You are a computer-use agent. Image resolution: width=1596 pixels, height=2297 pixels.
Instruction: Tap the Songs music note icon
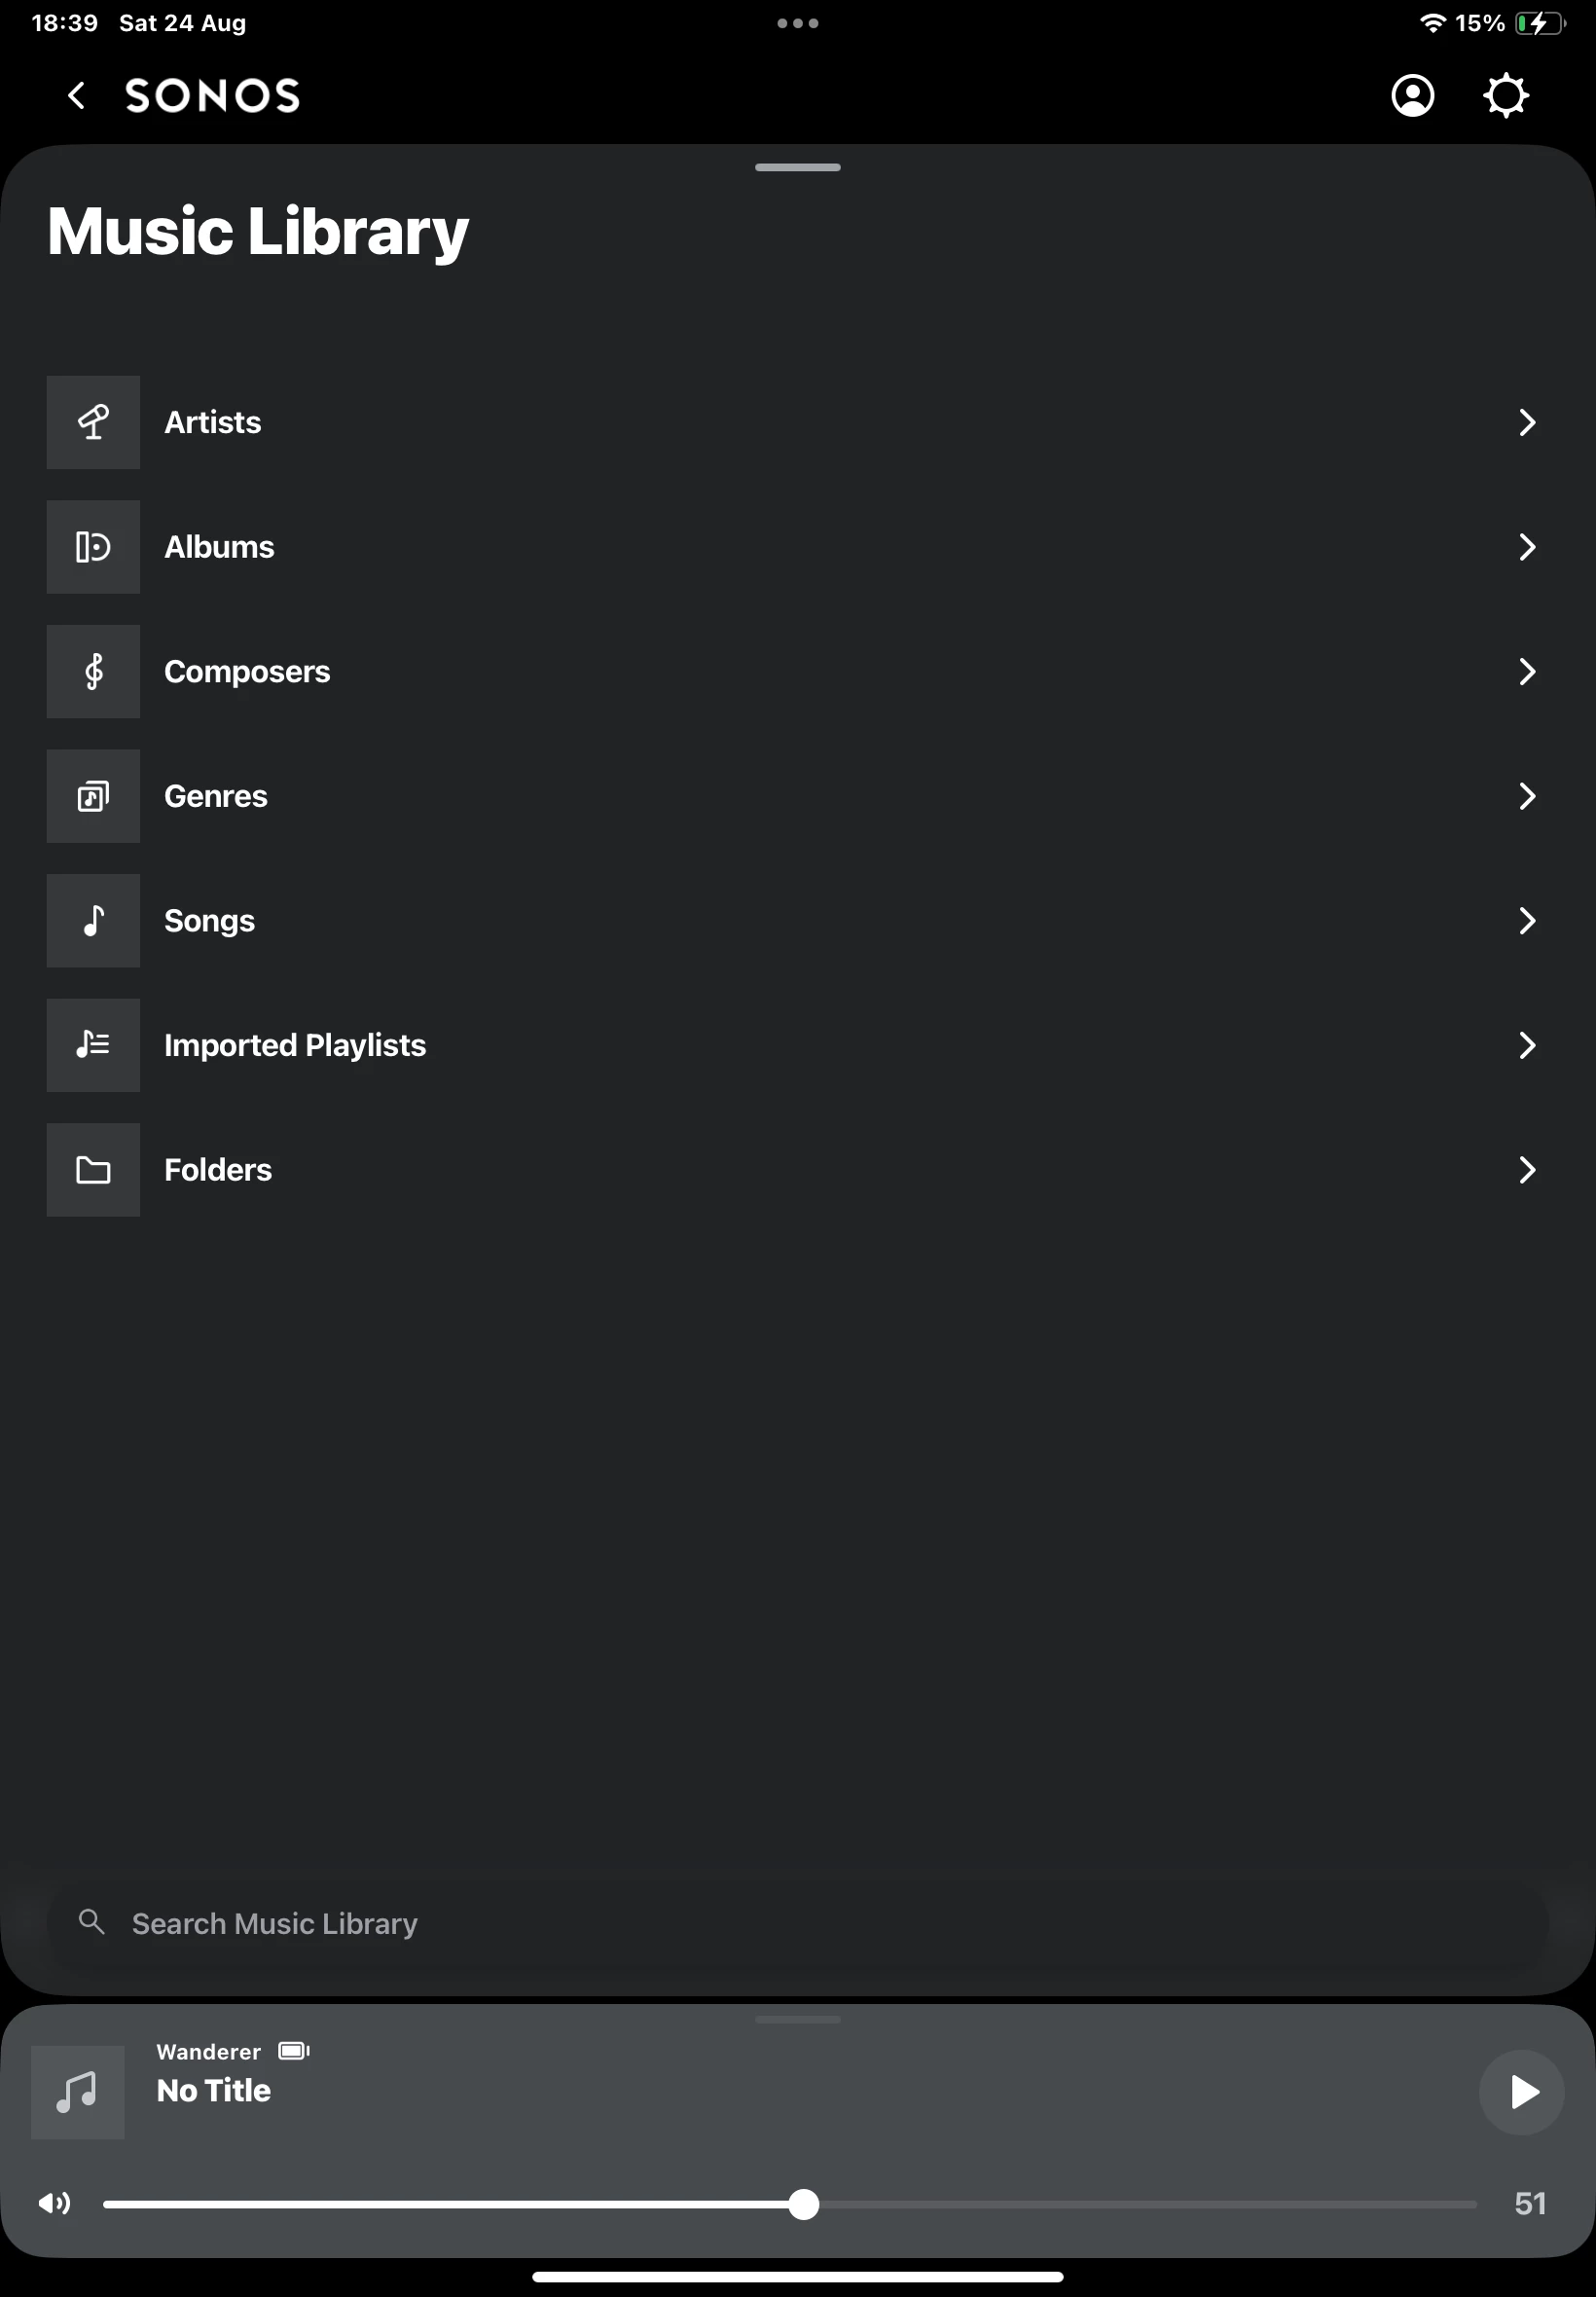tap(93, 920)
